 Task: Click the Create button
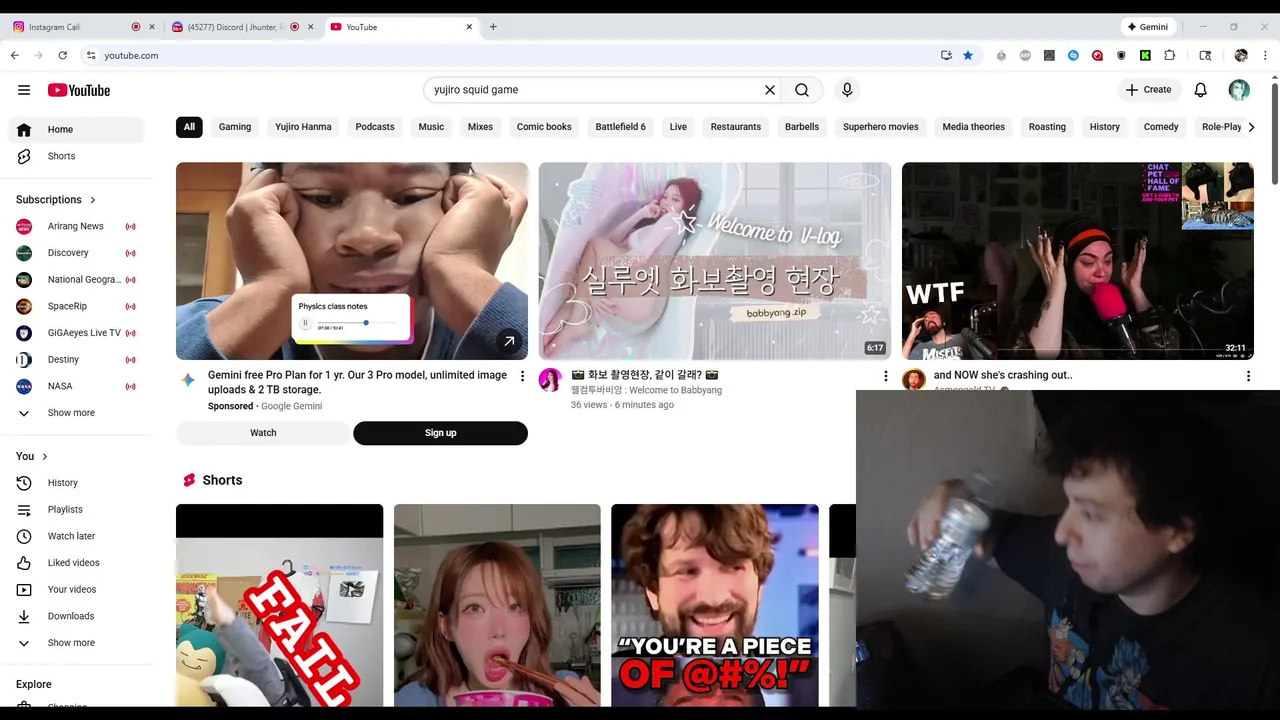(1148, 90)
